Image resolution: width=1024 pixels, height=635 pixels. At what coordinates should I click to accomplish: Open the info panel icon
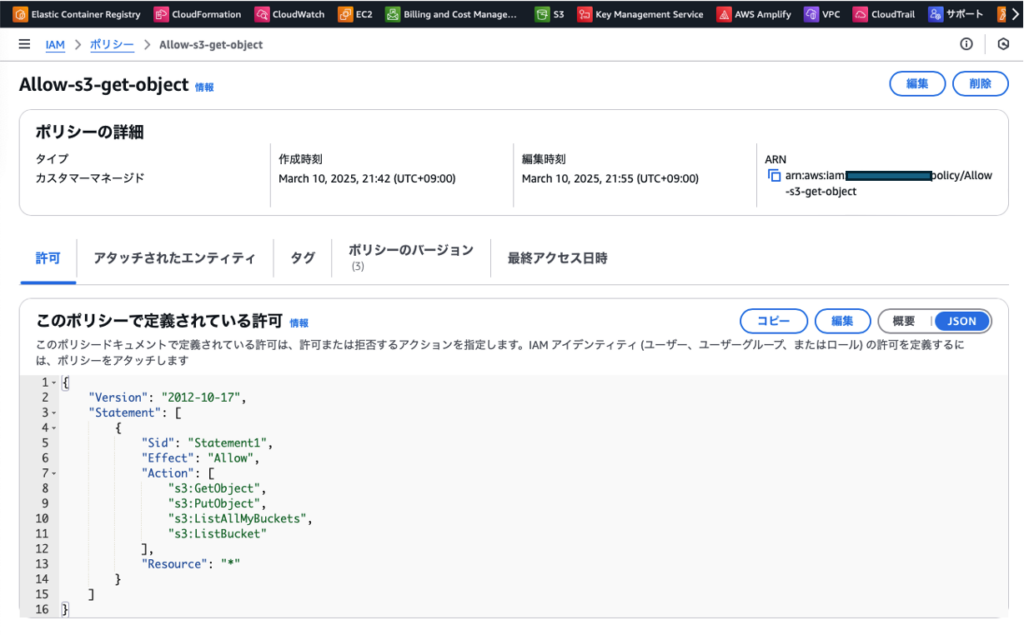tap(966, 44)
